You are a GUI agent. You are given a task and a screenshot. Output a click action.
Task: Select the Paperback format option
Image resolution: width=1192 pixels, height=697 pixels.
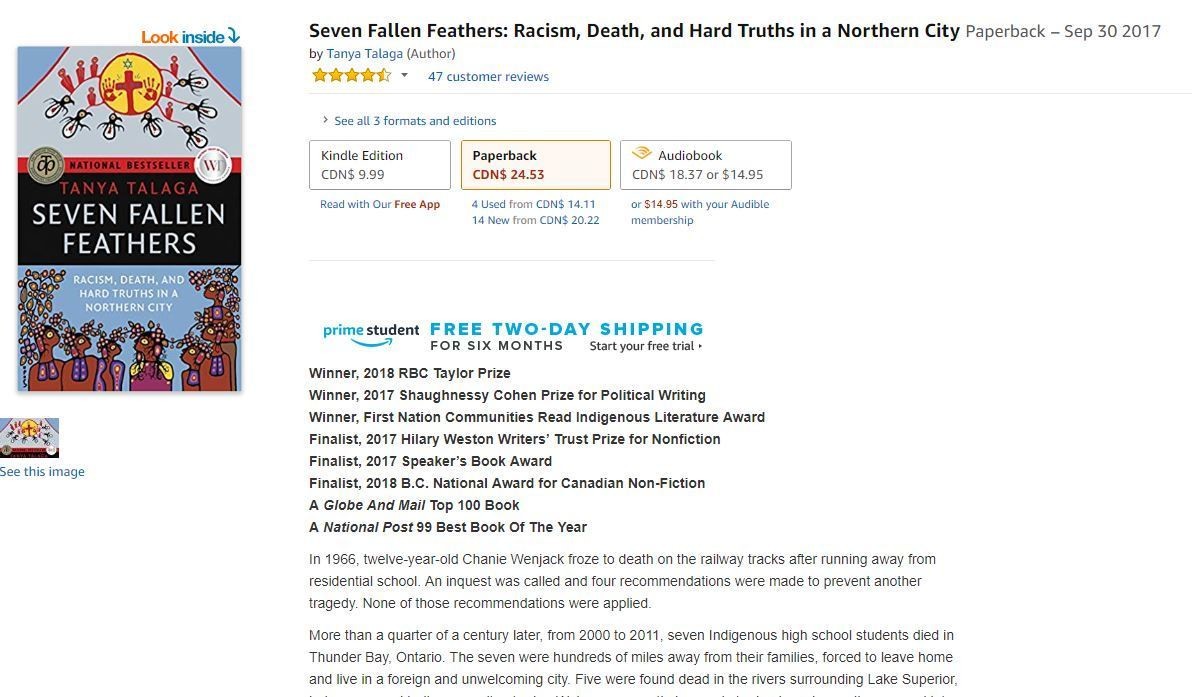click(x=535, y=165)
